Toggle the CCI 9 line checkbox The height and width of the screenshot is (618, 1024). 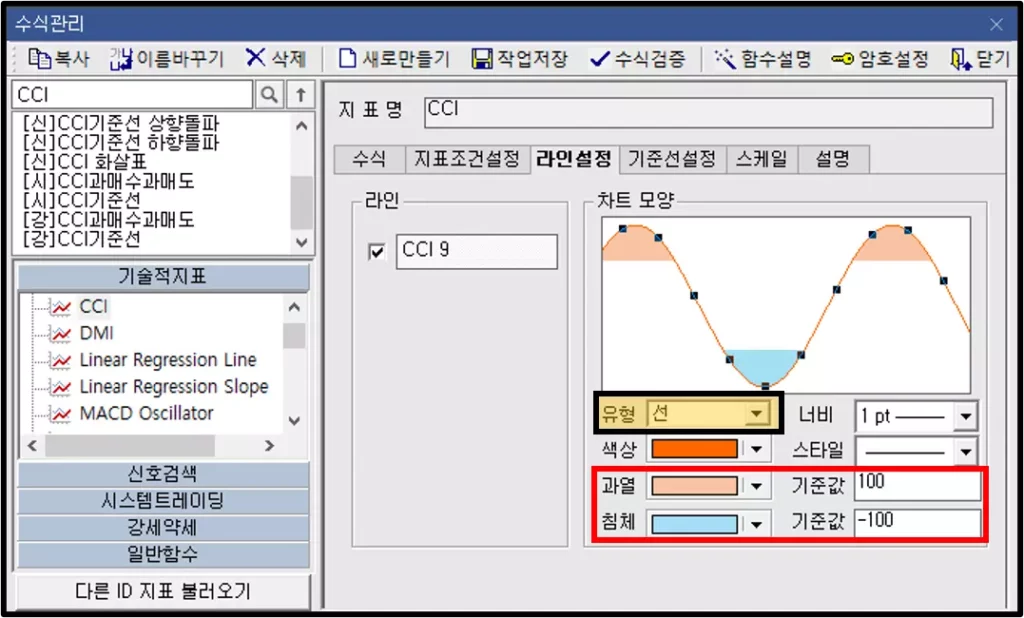point(377,252)
